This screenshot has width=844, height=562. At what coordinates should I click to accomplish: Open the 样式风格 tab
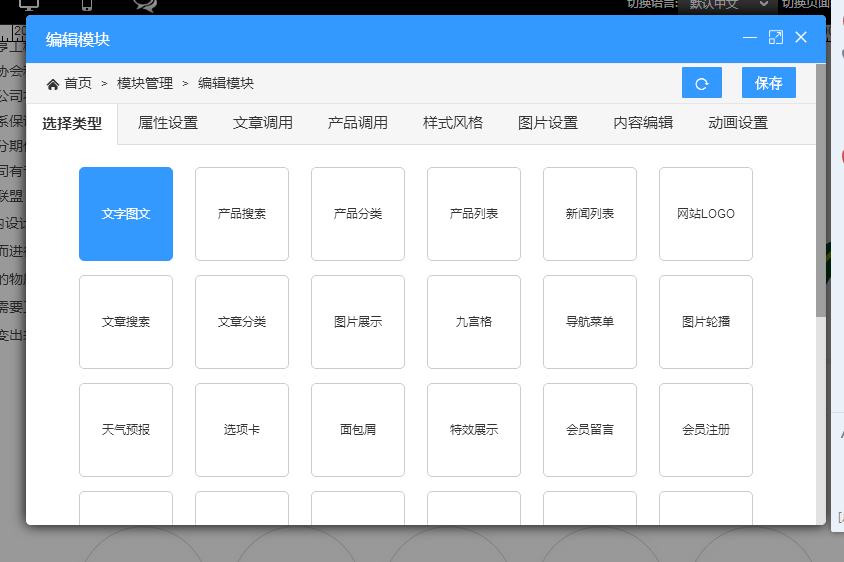[453, 123]
